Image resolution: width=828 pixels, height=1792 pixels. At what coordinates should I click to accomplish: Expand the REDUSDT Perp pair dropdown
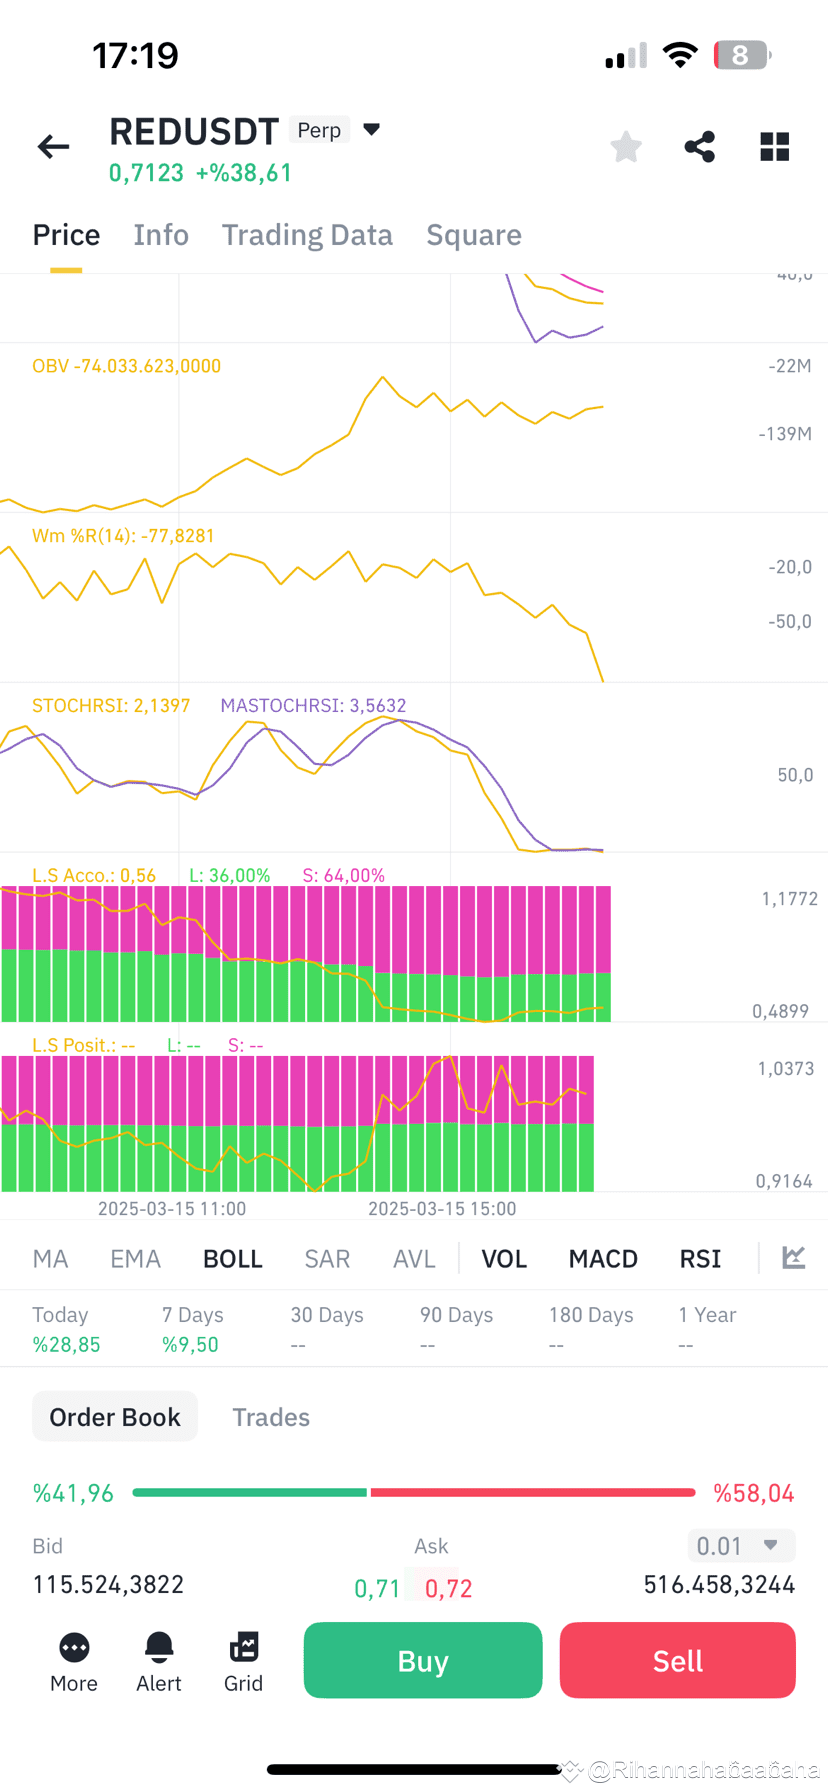(x=372, y=130)
